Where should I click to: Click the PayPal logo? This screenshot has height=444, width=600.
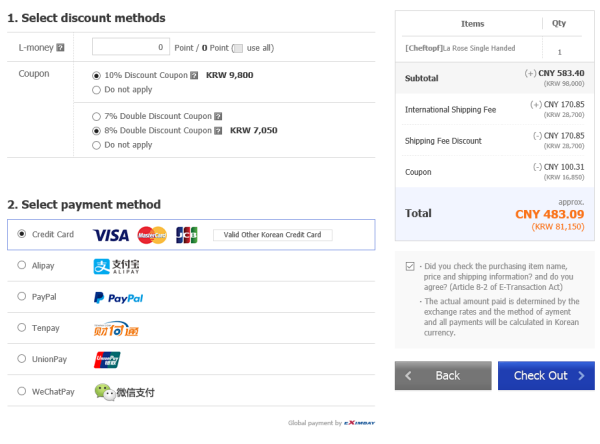118,298
